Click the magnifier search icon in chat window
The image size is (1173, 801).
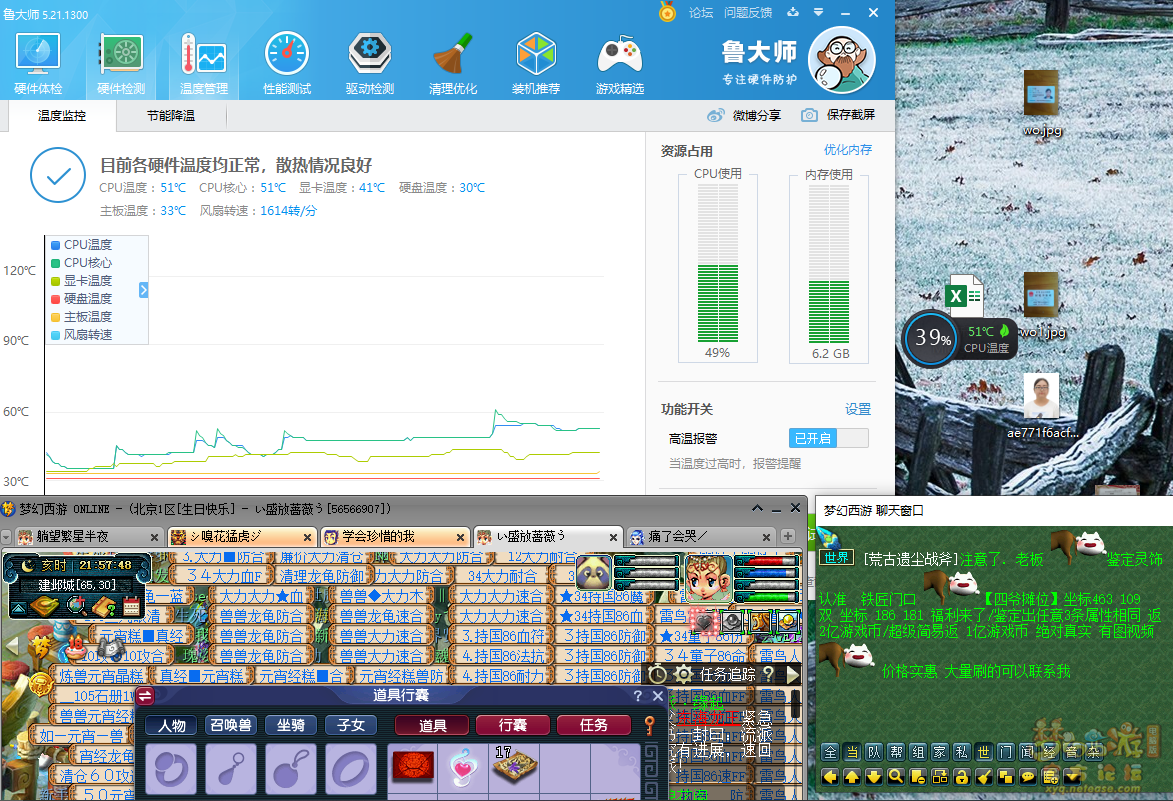895,776
